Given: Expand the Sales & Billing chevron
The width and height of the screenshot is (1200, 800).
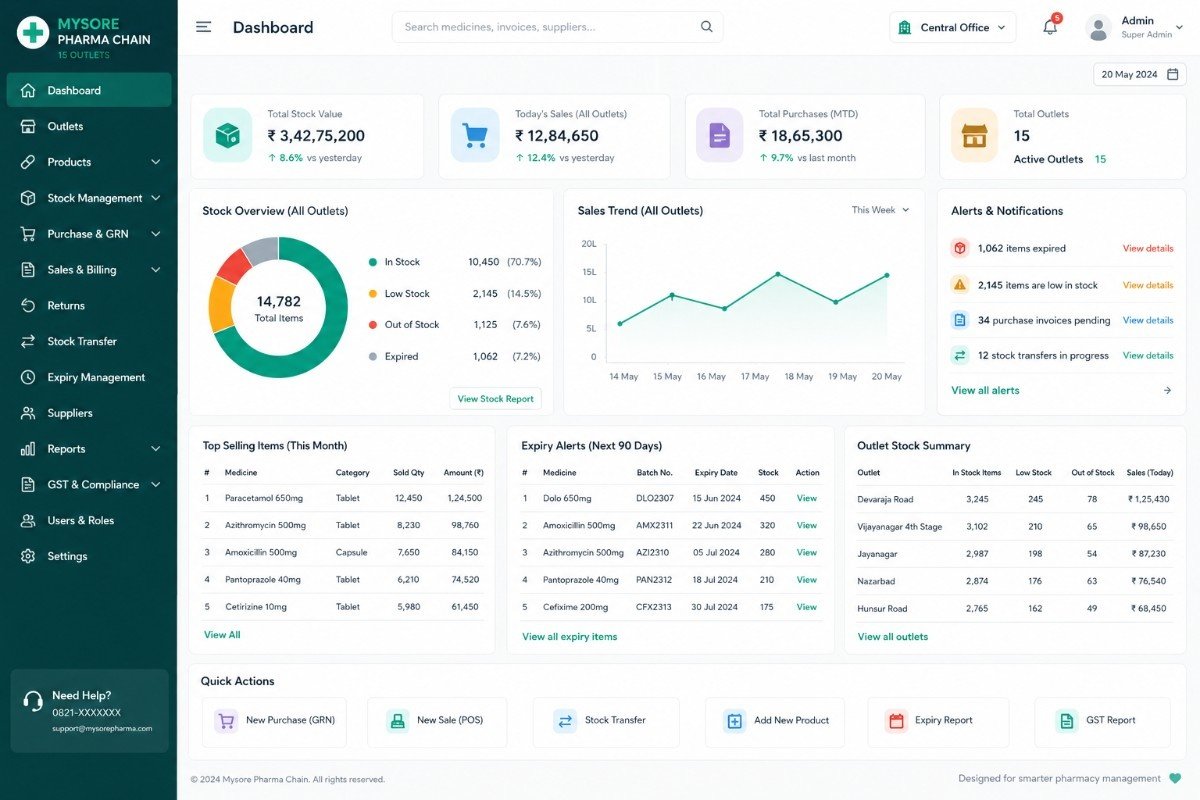Looking at the screenshot, I should coord(156,270).
